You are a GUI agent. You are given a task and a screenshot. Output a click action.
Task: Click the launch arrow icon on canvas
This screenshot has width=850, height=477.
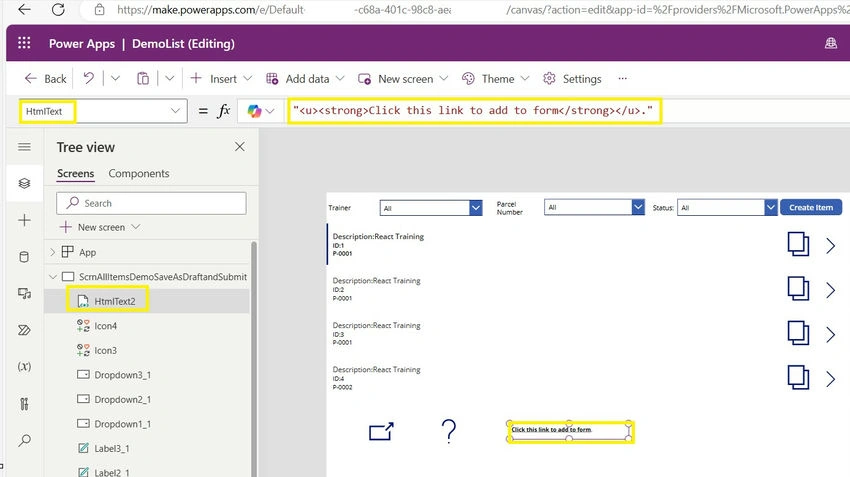tap(381, 431)
